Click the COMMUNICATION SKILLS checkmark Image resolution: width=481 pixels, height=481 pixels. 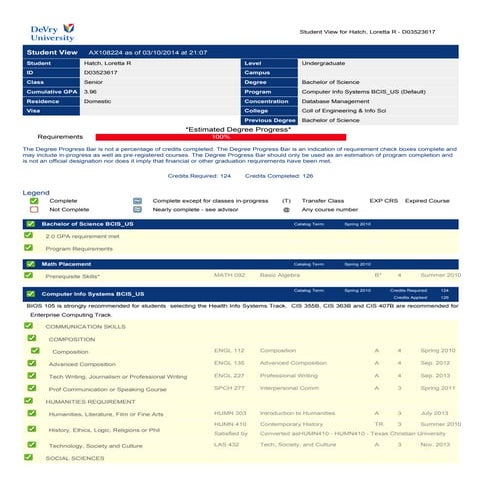click(x=29, y=326)
